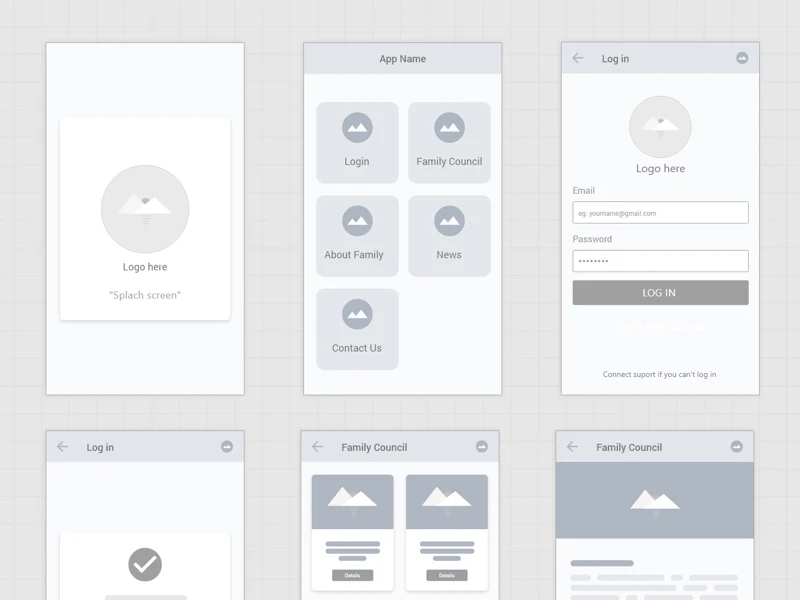The width and height of the screenshot is (800, 600).
Task: Click the second card's image thumbnail
Action: point(447,502)
